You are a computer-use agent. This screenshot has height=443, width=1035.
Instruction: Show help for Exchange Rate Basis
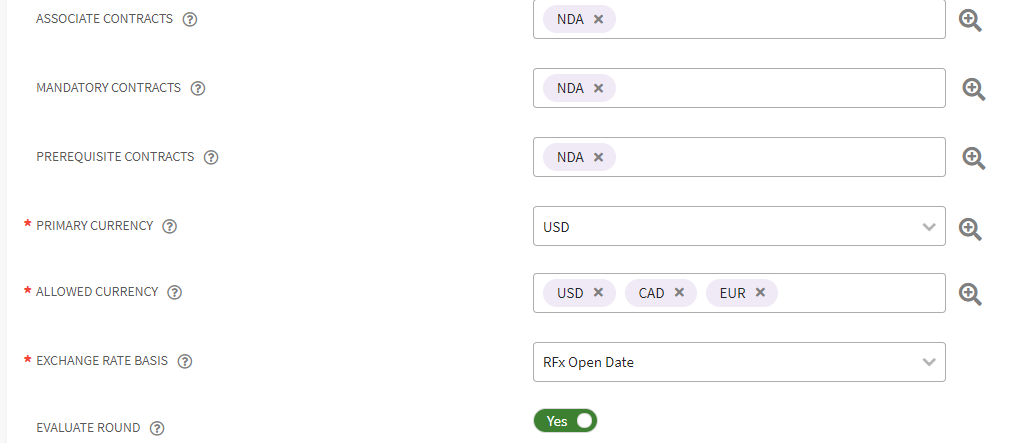(x=185, y=362)
